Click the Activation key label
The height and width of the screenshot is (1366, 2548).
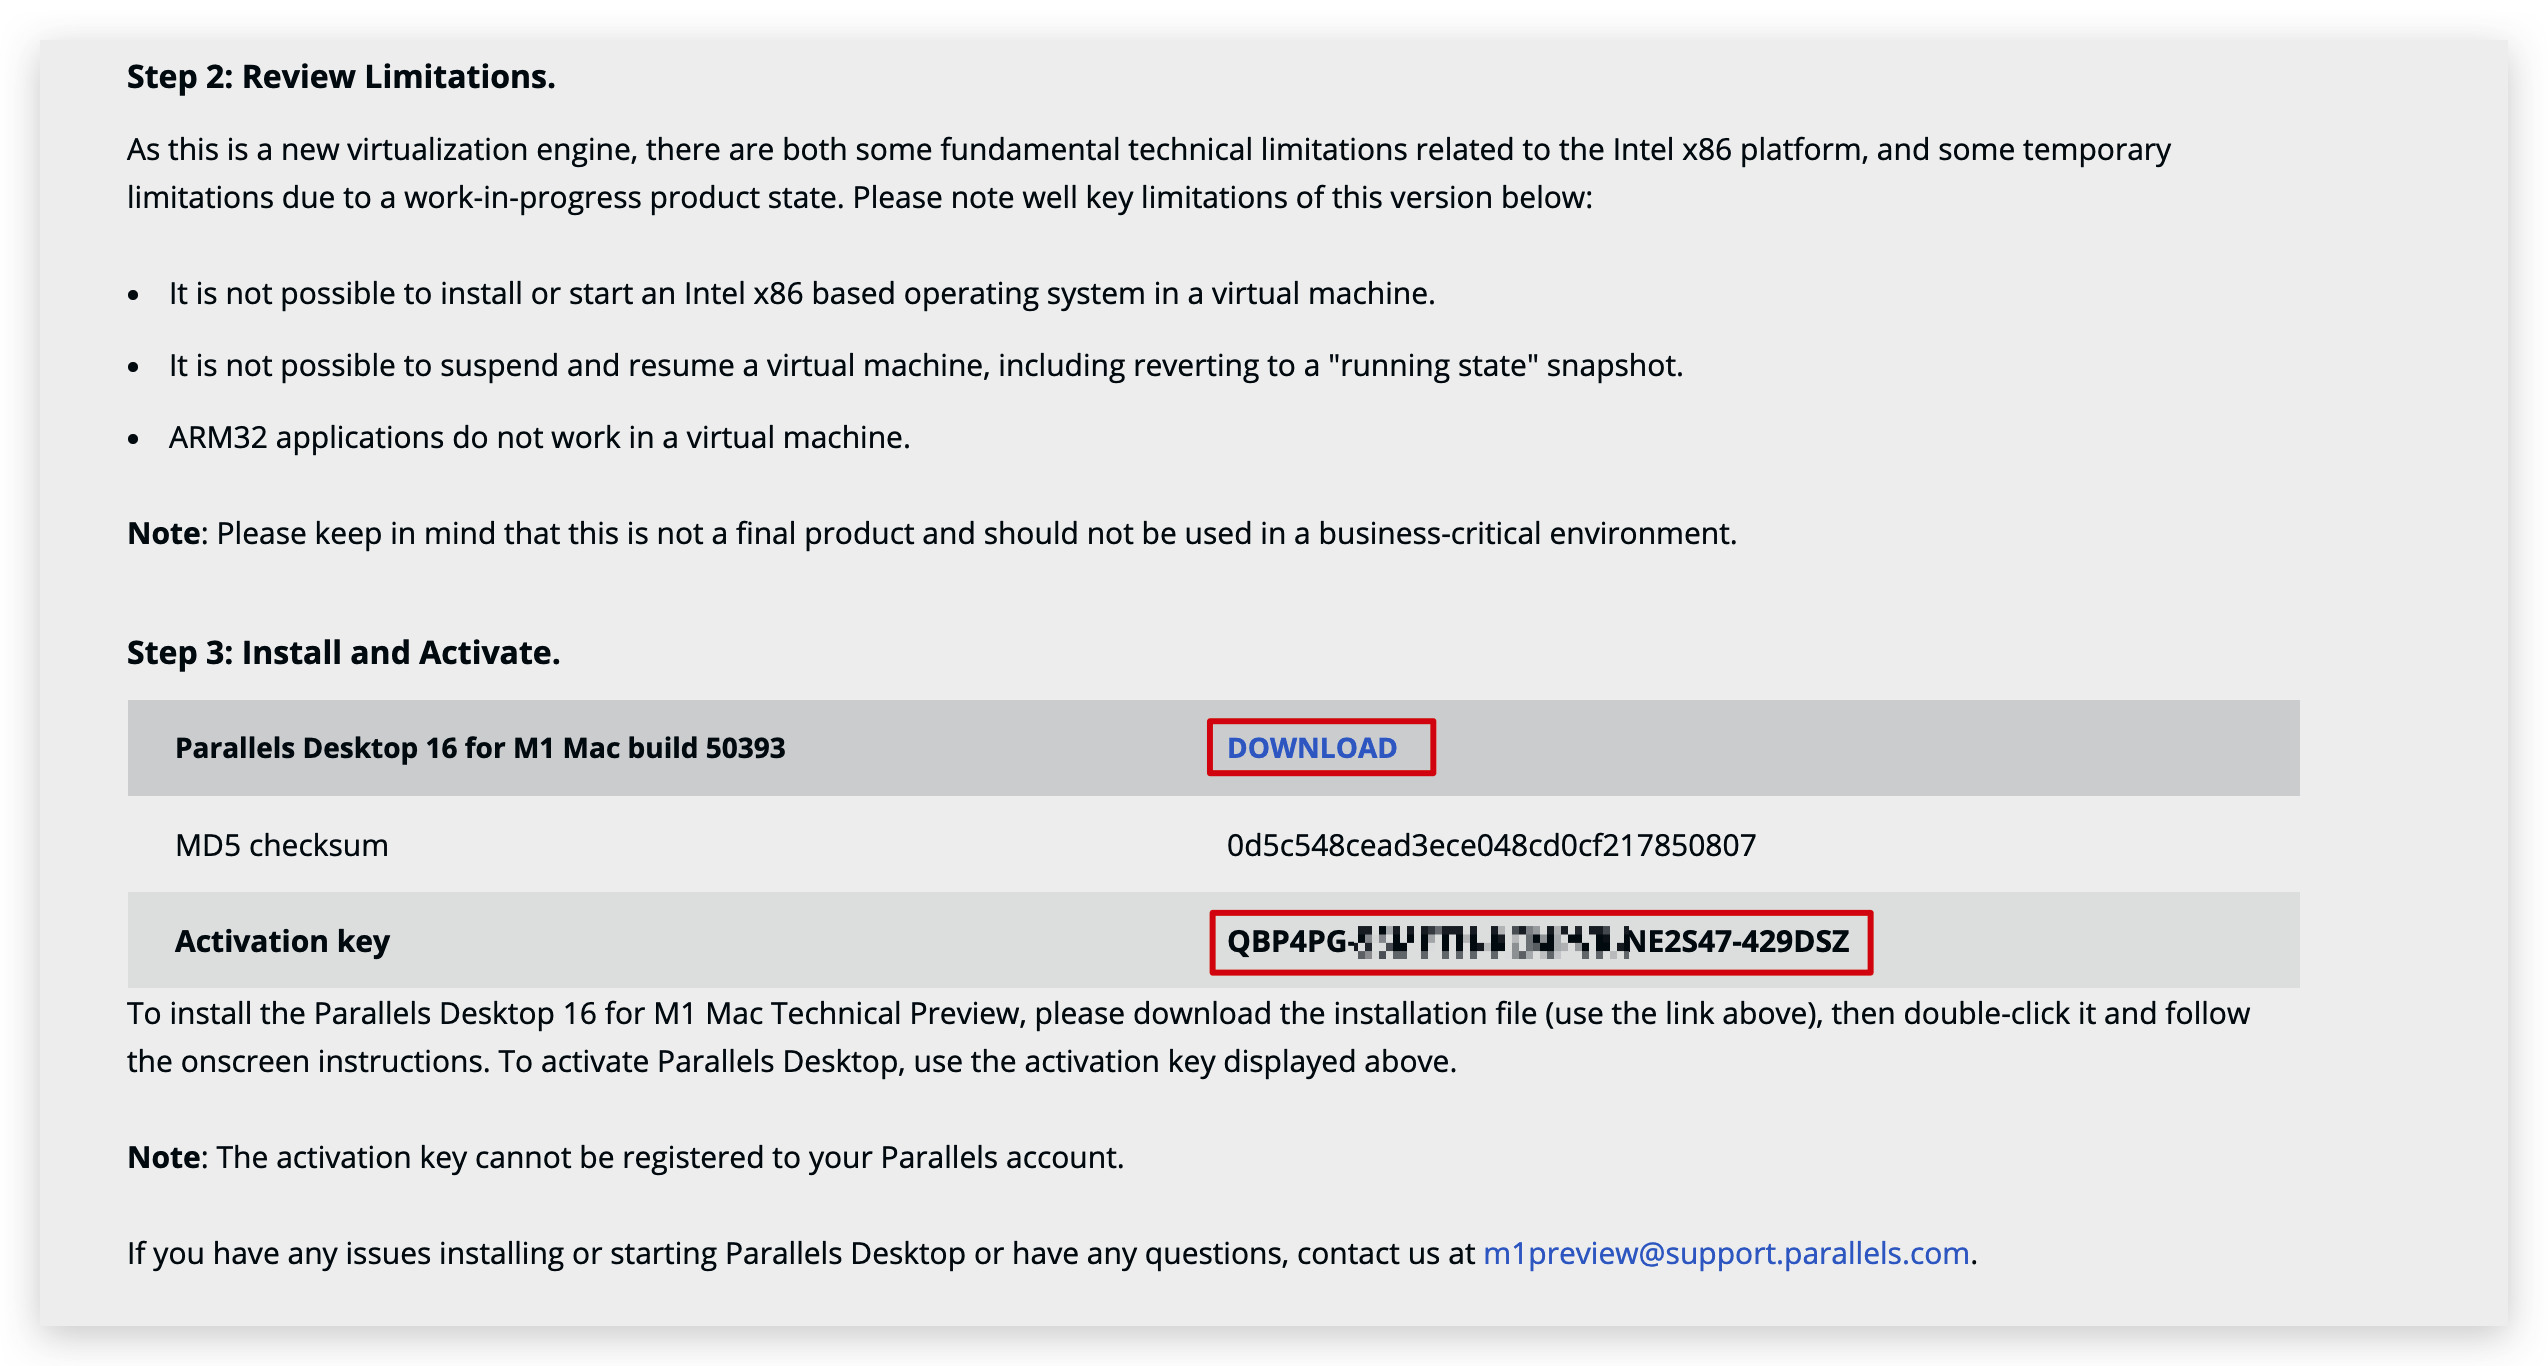[282, 942]
